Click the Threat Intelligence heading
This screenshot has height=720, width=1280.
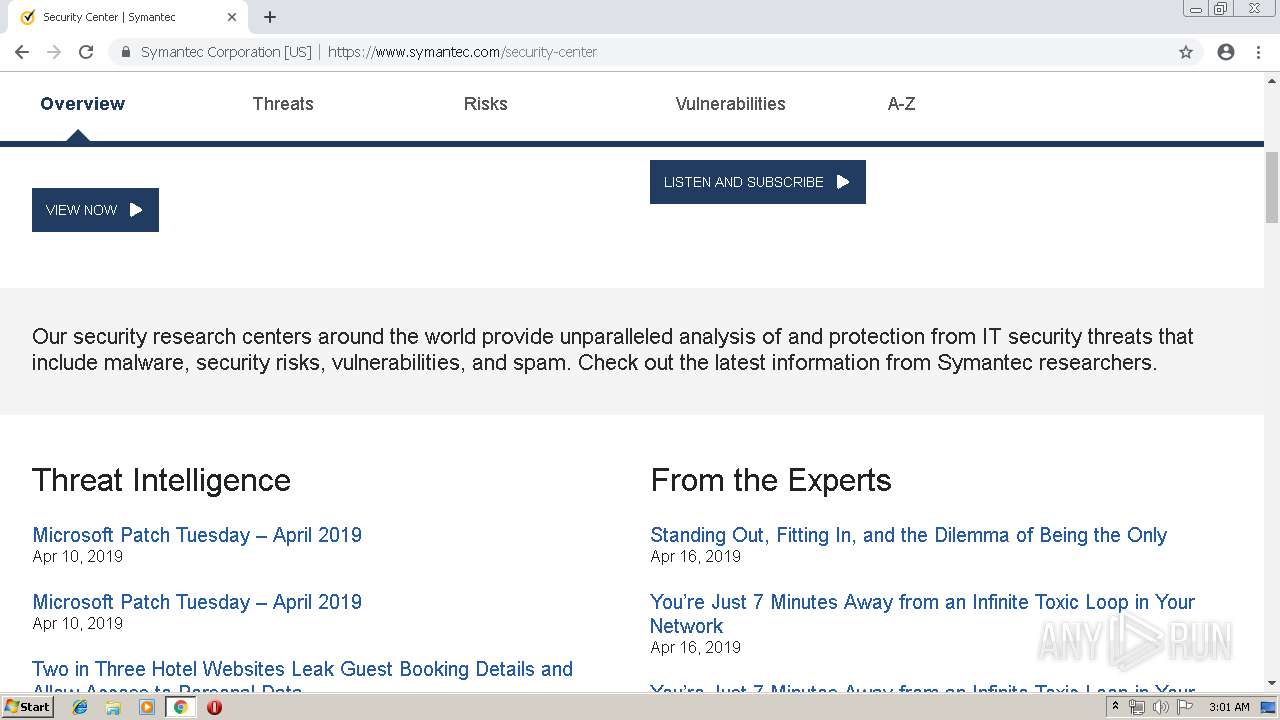[161, 480]
